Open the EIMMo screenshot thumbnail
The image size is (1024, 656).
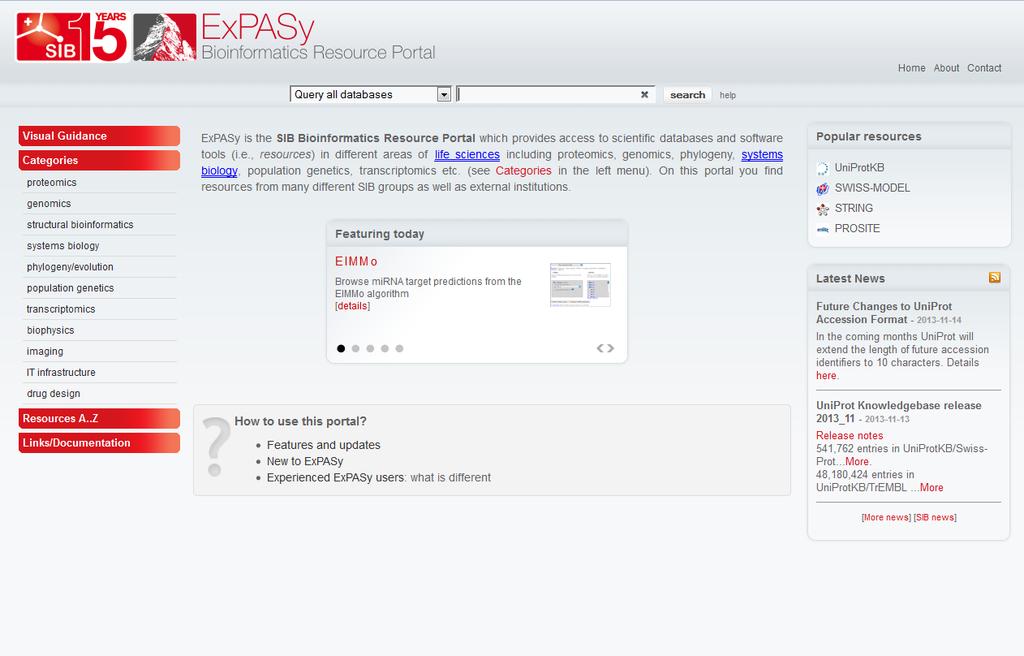click(x=580, y=285)
